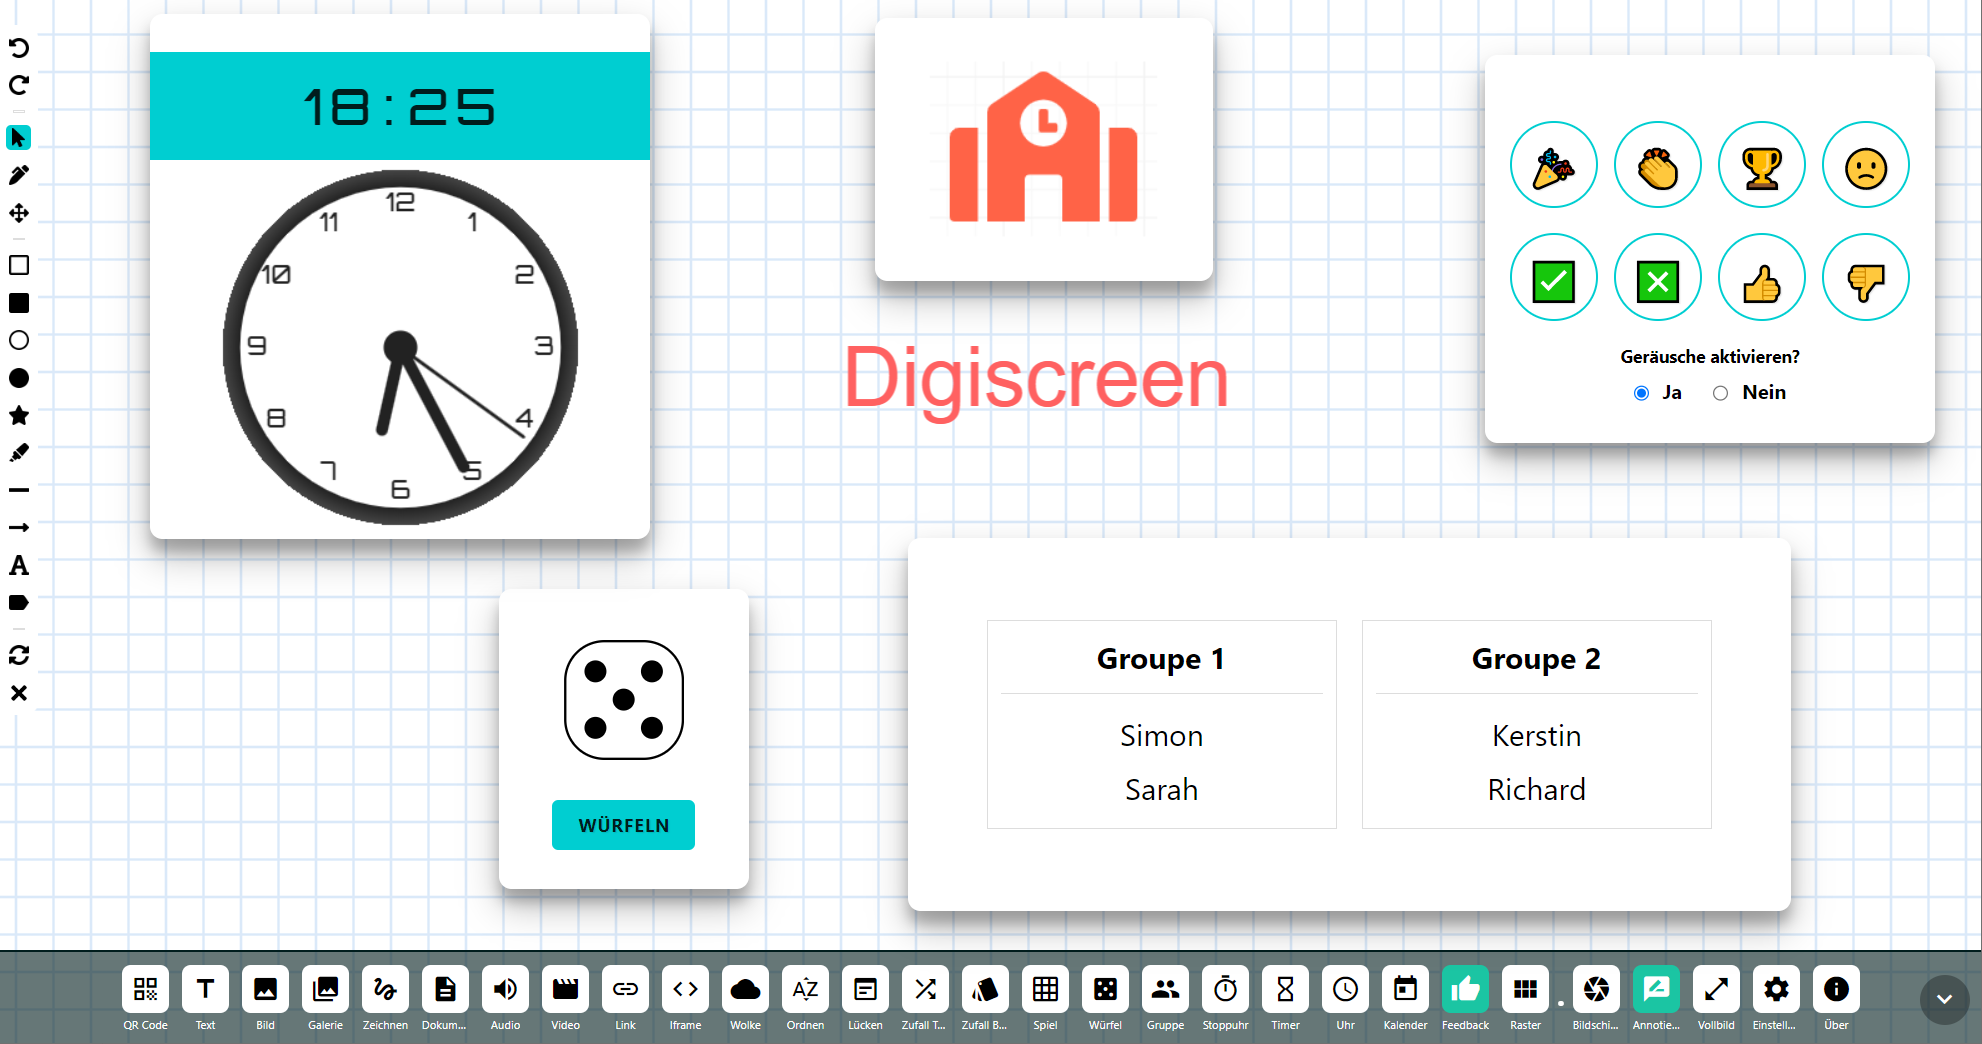Select the arrow line tool
This screenshot has width=1982, height=1044.
[19, 527]
